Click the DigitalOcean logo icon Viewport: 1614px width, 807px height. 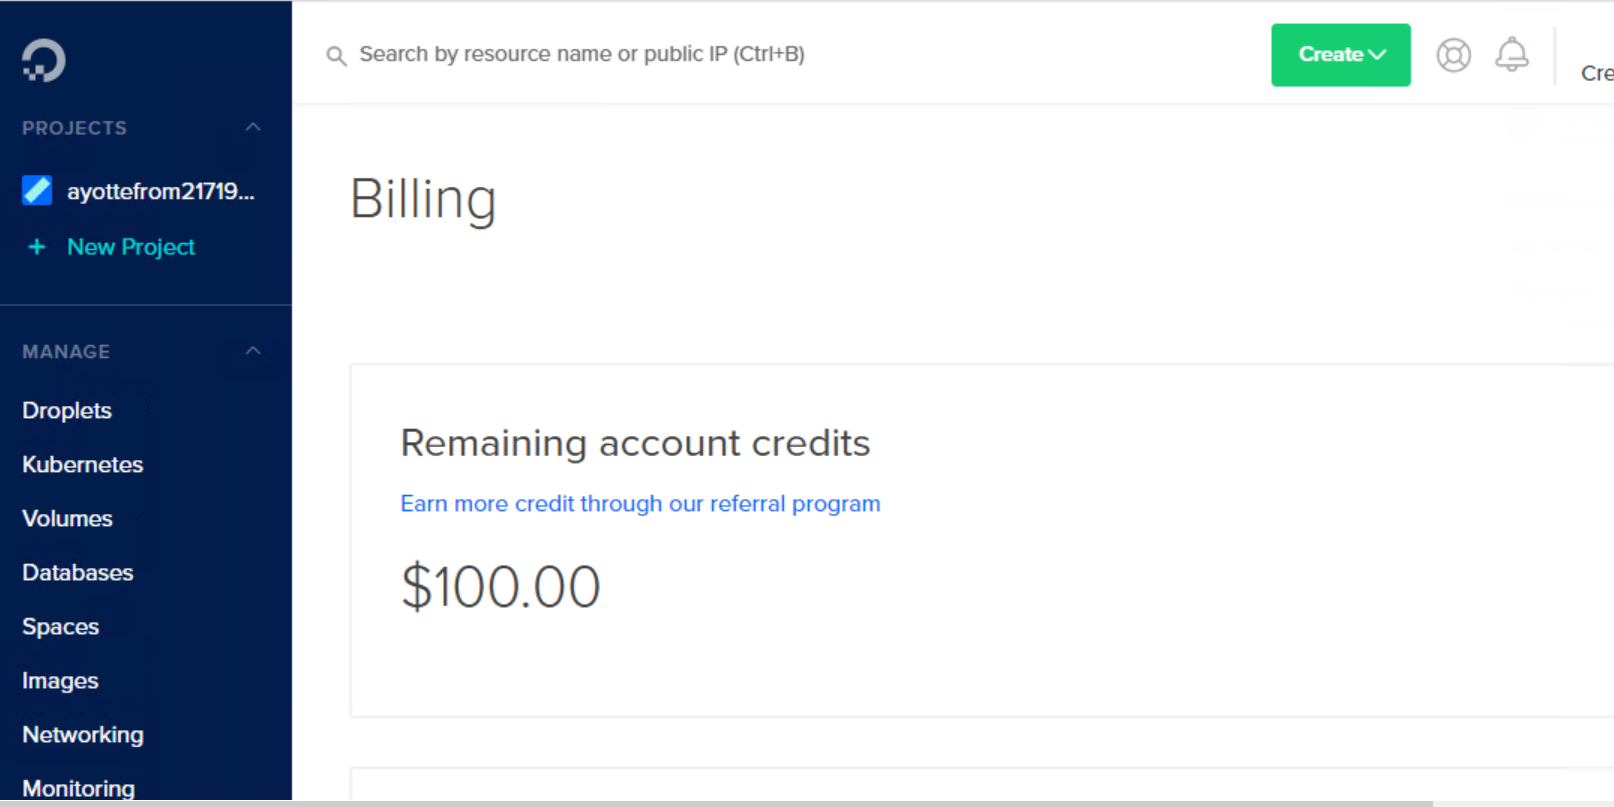pyautogui.click(x=44, y=60)
